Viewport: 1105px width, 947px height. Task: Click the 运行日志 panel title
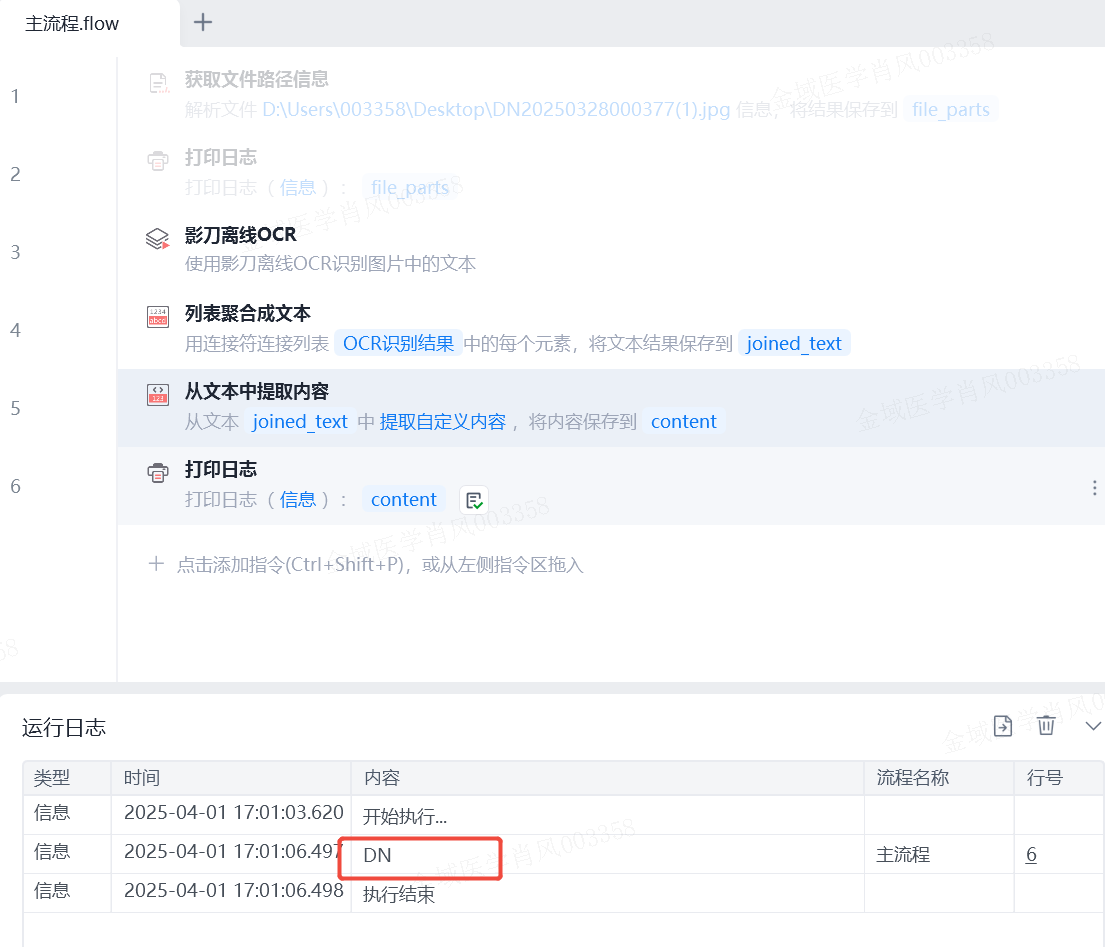(64, 727)
